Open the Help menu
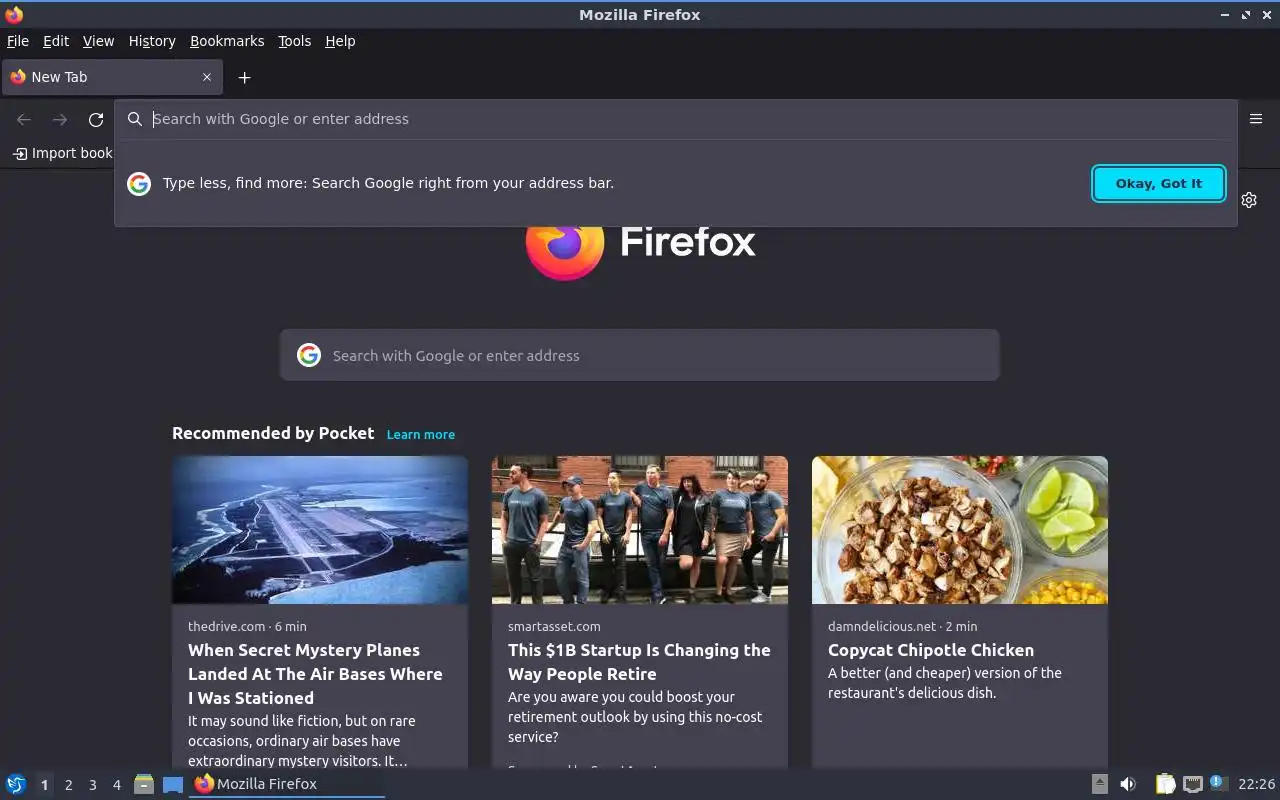1280x800 pixels. click(340, 41)
